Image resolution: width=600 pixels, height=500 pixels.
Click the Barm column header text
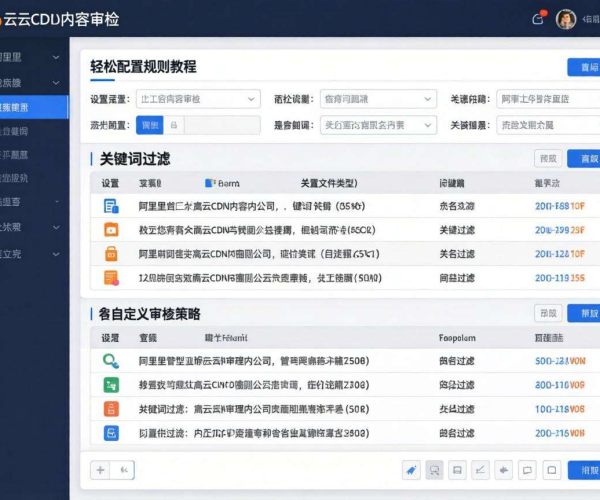tap(229, 184)
